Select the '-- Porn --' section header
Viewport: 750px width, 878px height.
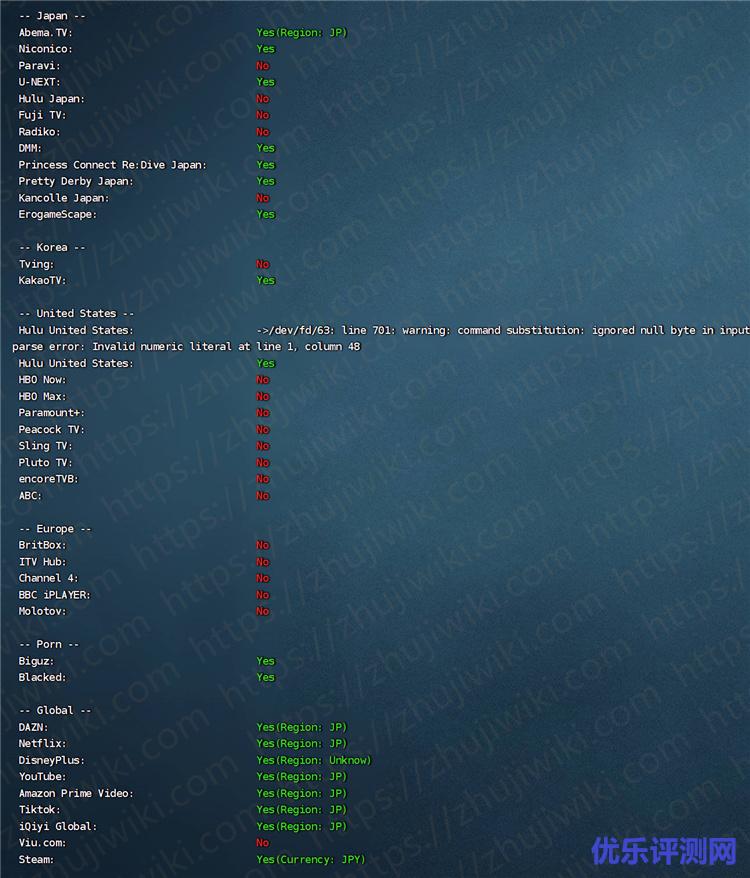(x=49, y=644)
